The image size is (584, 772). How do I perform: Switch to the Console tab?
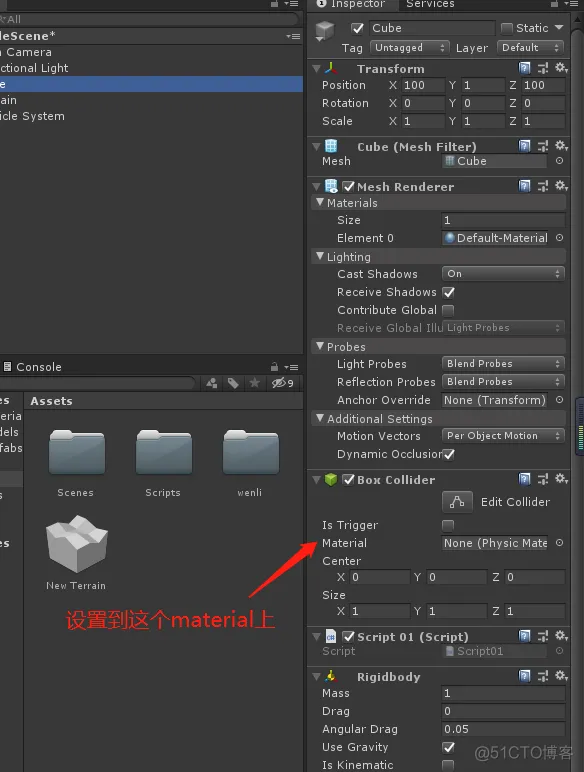[33, 367]
